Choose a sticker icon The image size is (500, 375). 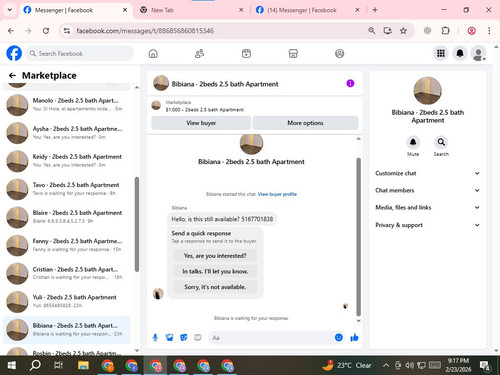[184, 338]
